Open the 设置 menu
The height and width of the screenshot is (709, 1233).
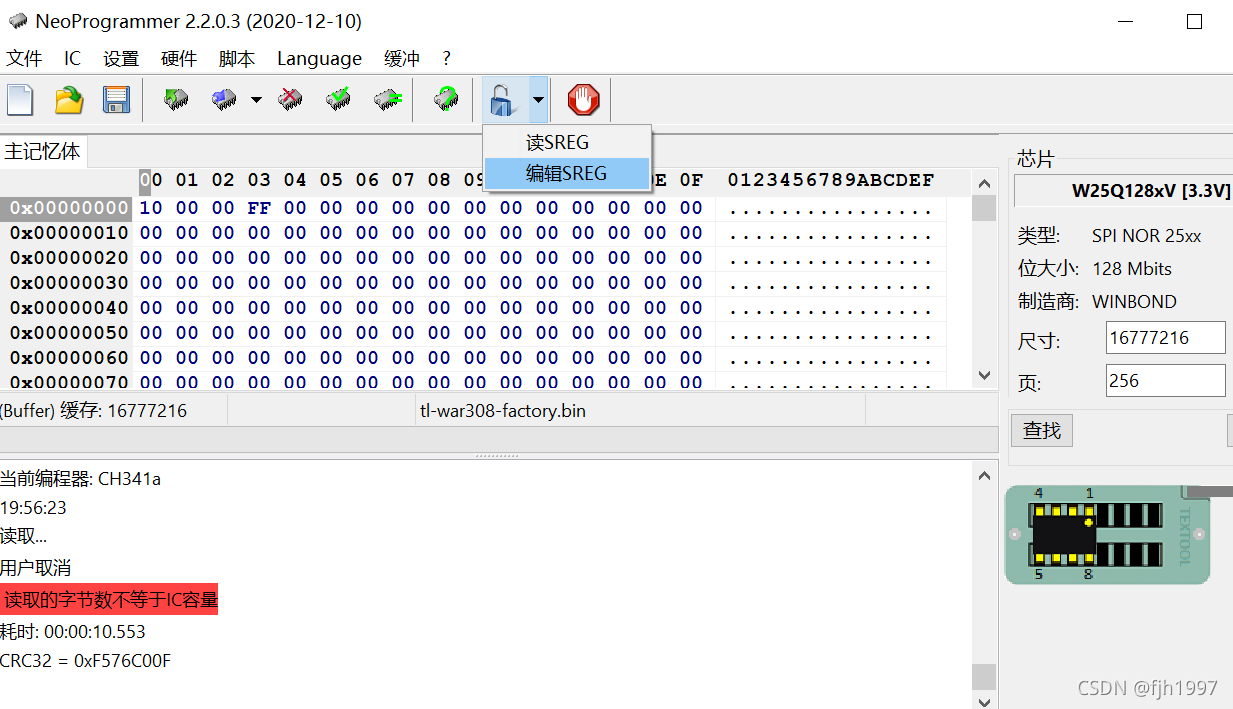(x=121, y=59)
